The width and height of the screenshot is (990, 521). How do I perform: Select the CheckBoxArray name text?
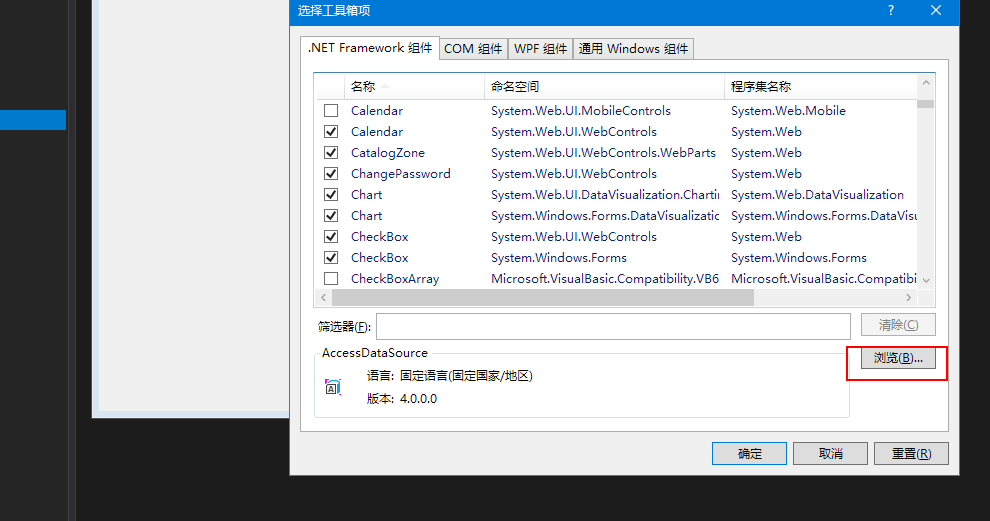395,278
